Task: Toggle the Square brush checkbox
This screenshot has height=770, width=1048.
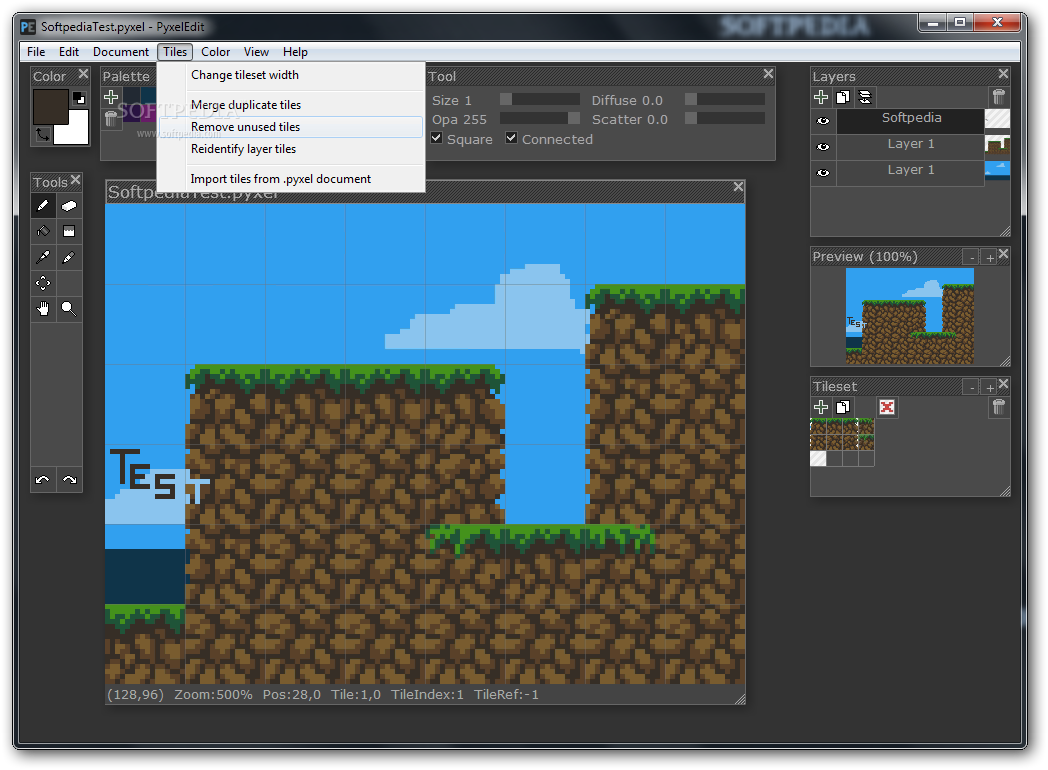Action: pyautogui.click(x=436, y=138)
